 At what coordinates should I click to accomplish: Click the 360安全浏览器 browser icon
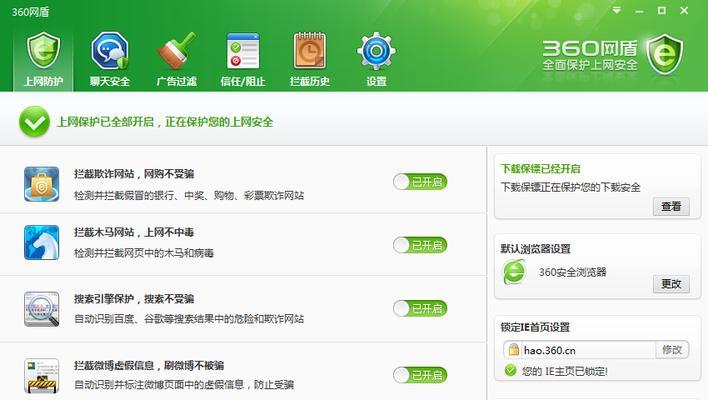(514, 272)
